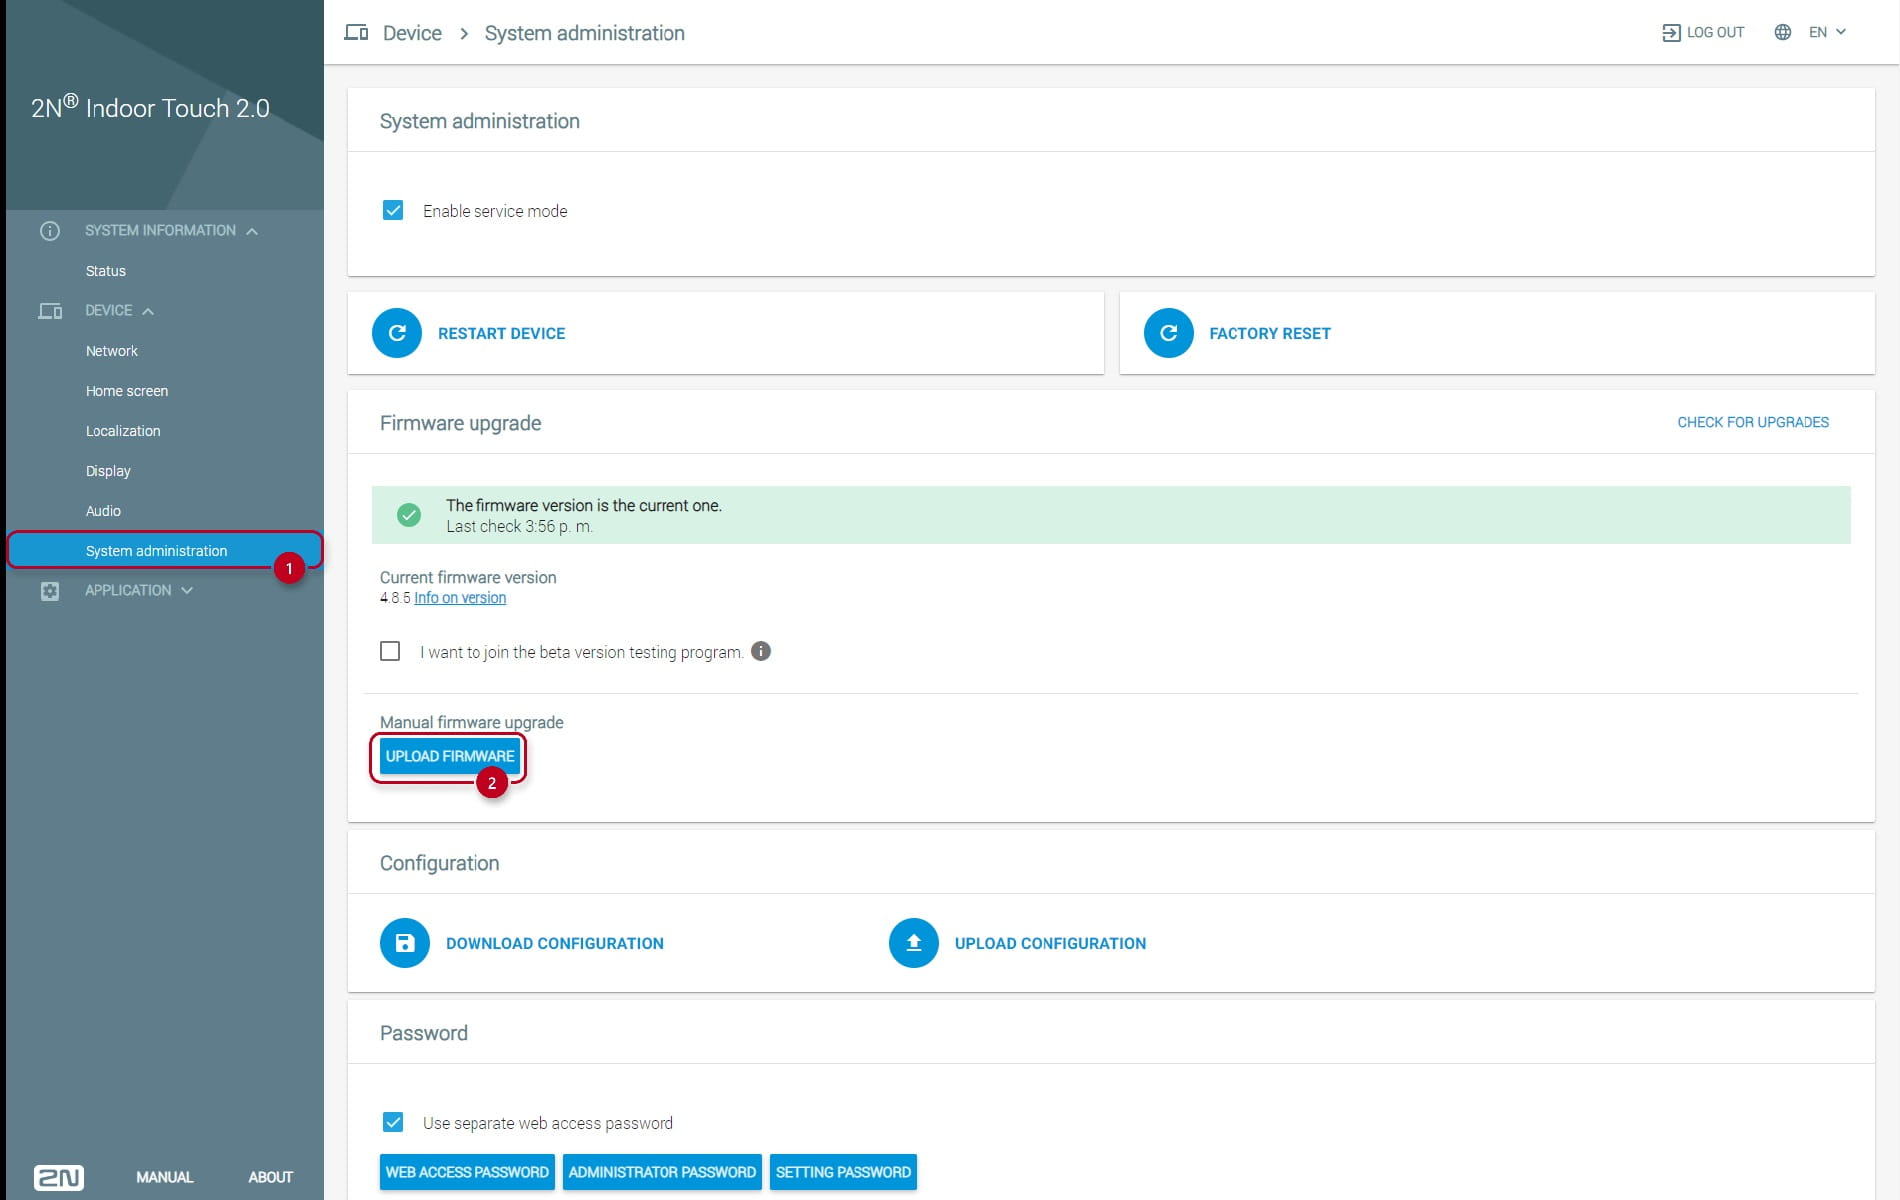Click the System administration card heading
Screen dimensions: 1900x1200
(480, 121)
